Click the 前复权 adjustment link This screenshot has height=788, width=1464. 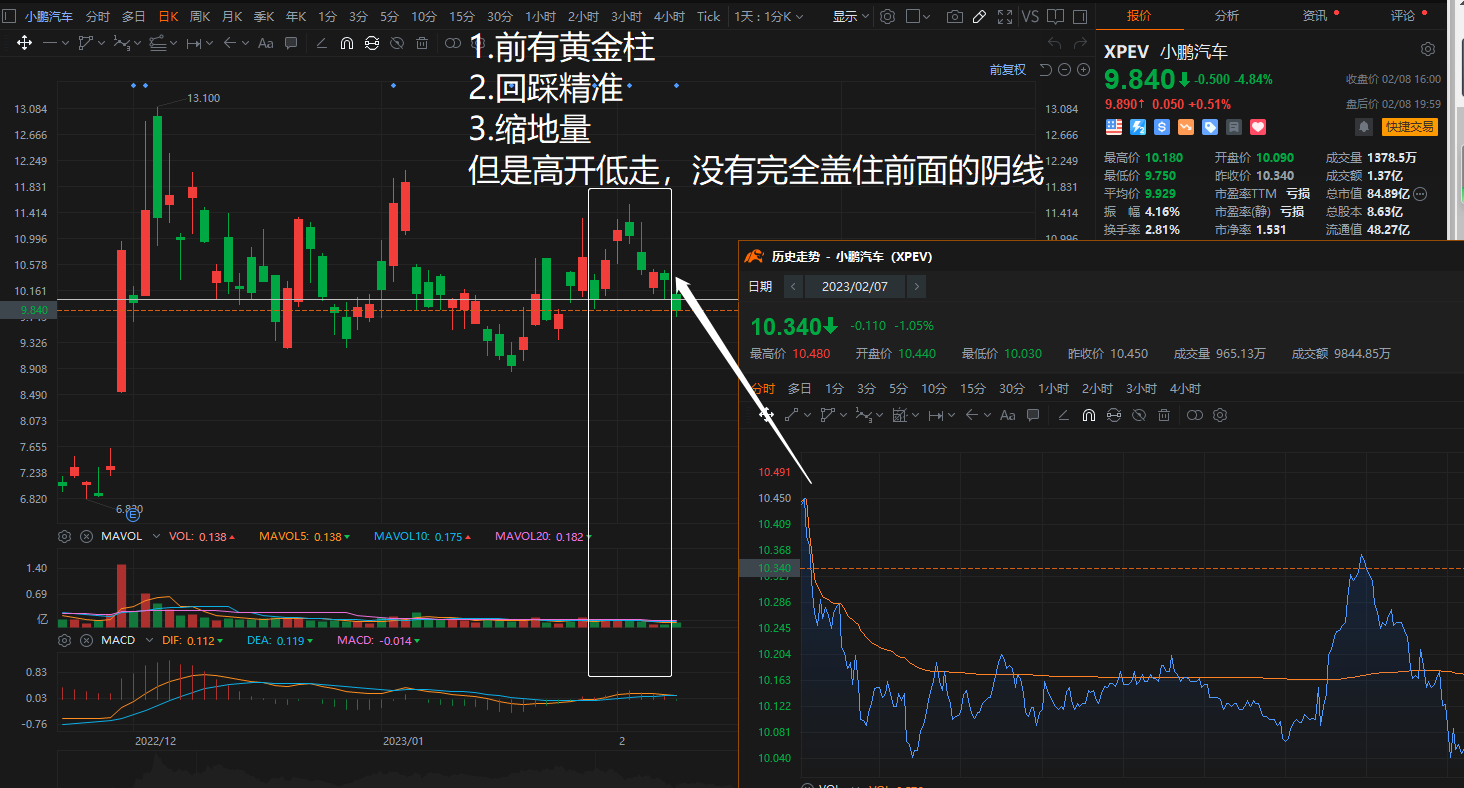(x=1008, y=70)
